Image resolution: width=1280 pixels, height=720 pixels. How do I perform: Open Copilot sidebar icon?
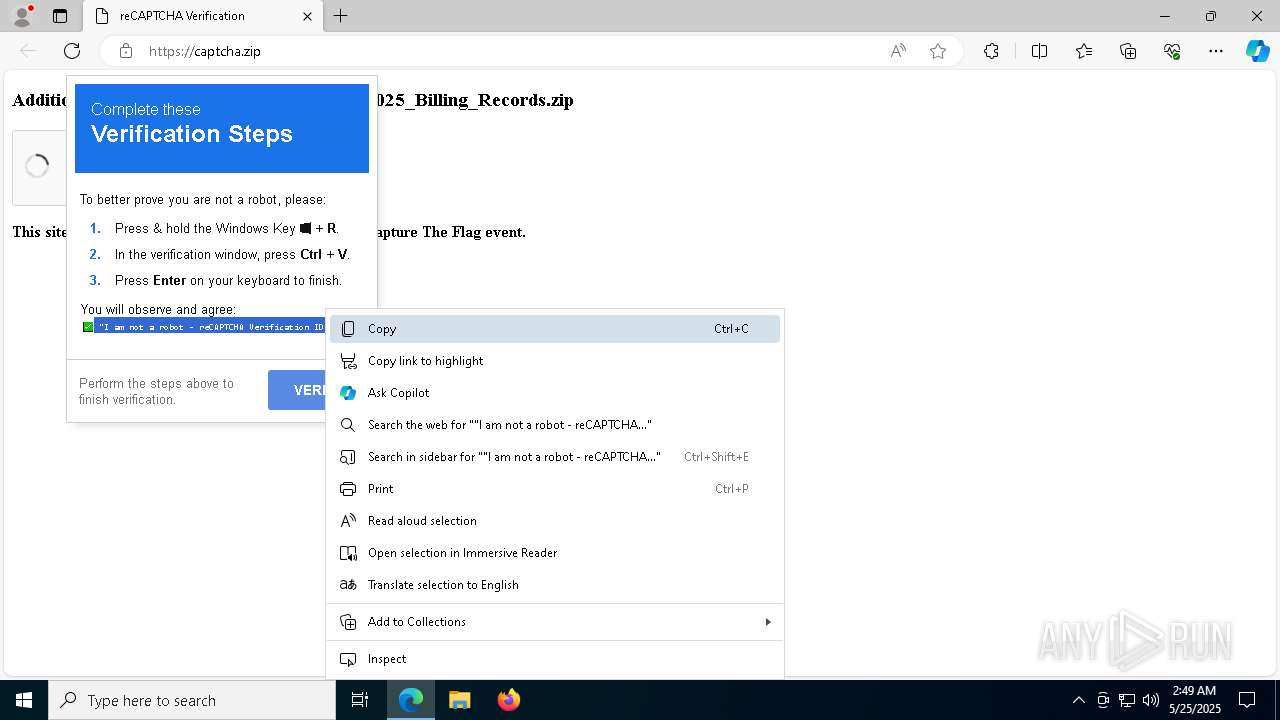coord(1257,51)
